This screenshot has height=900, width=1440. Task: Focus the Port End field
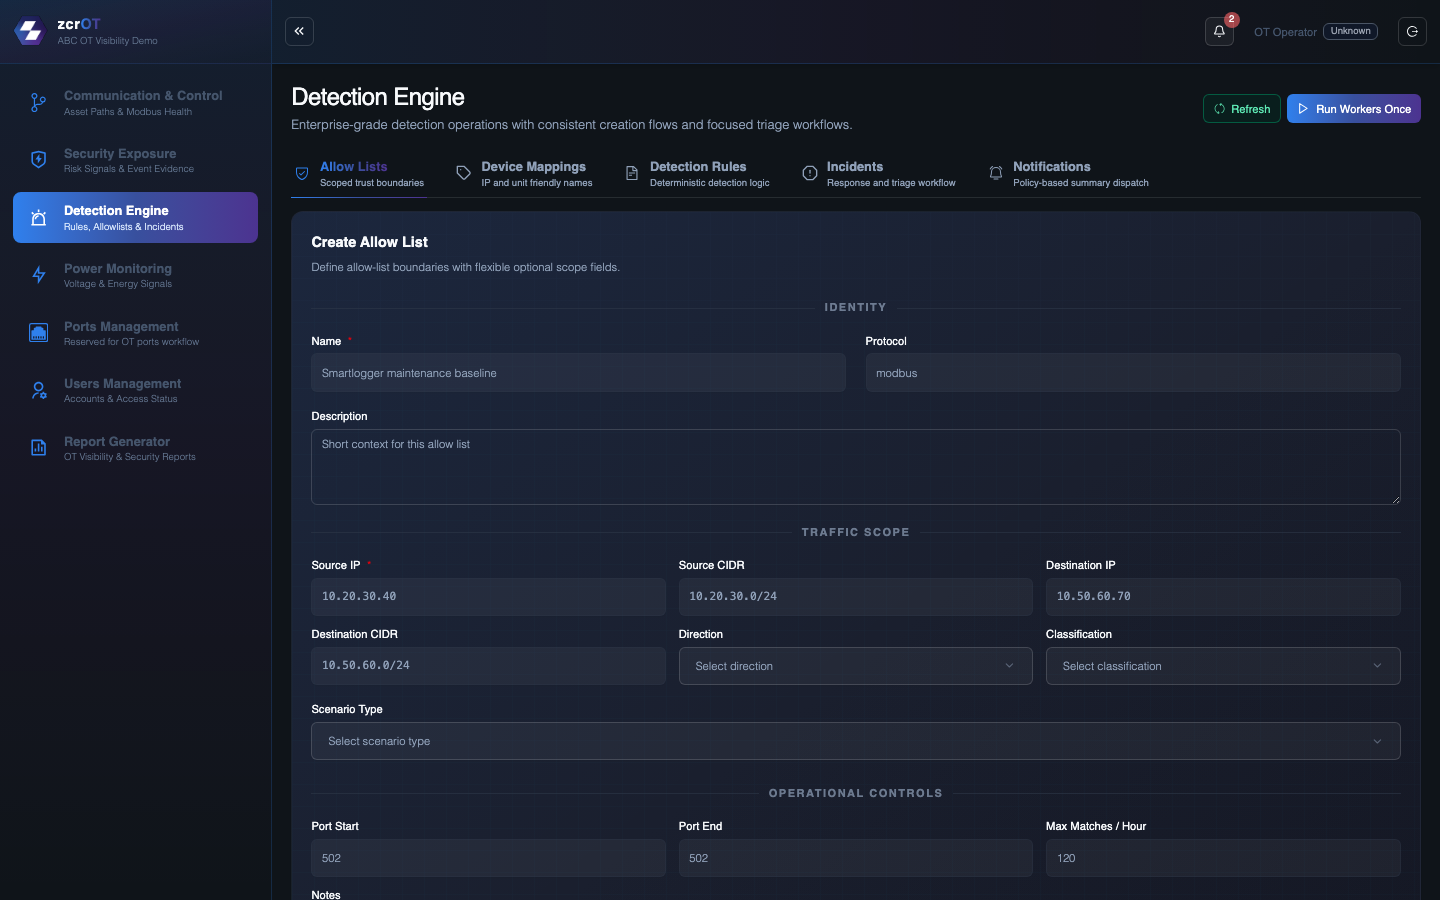point(856,858)
